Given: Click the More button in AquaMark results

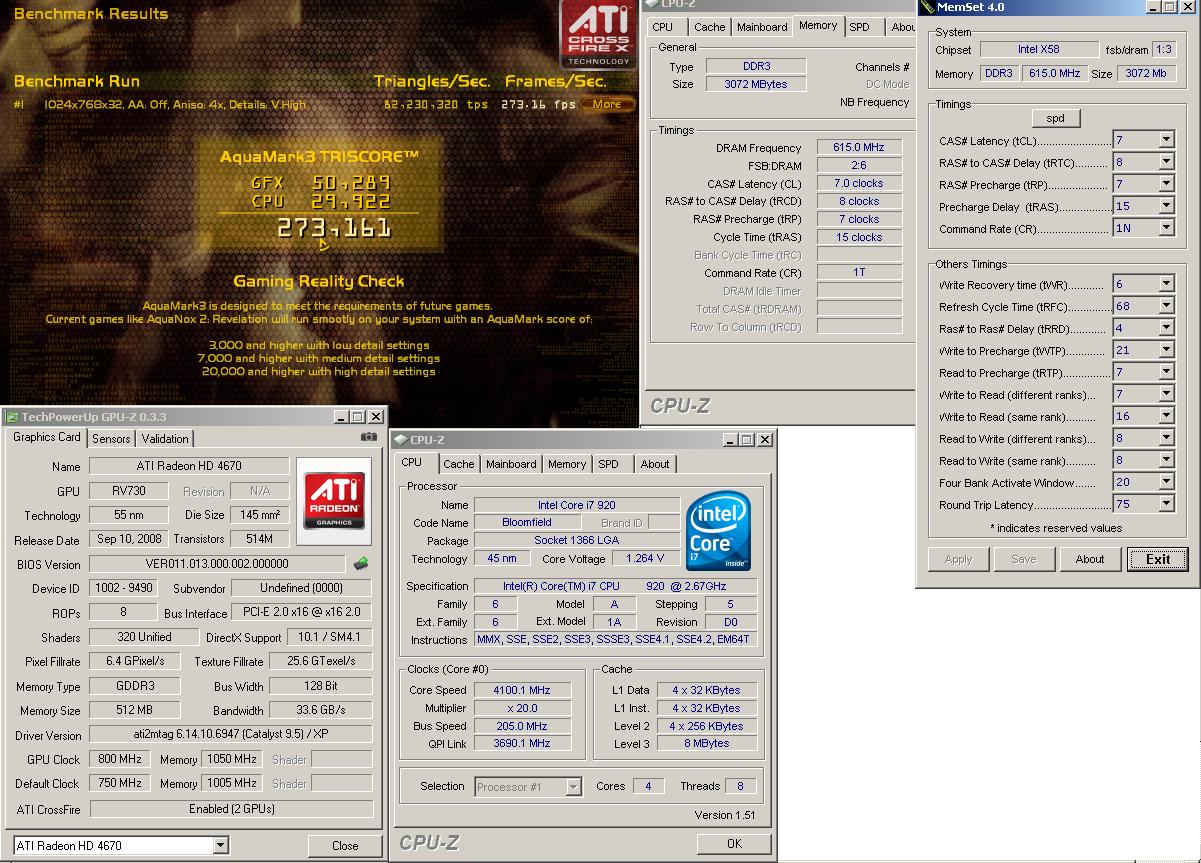Looking at the screenshot, I should [607, 104].
